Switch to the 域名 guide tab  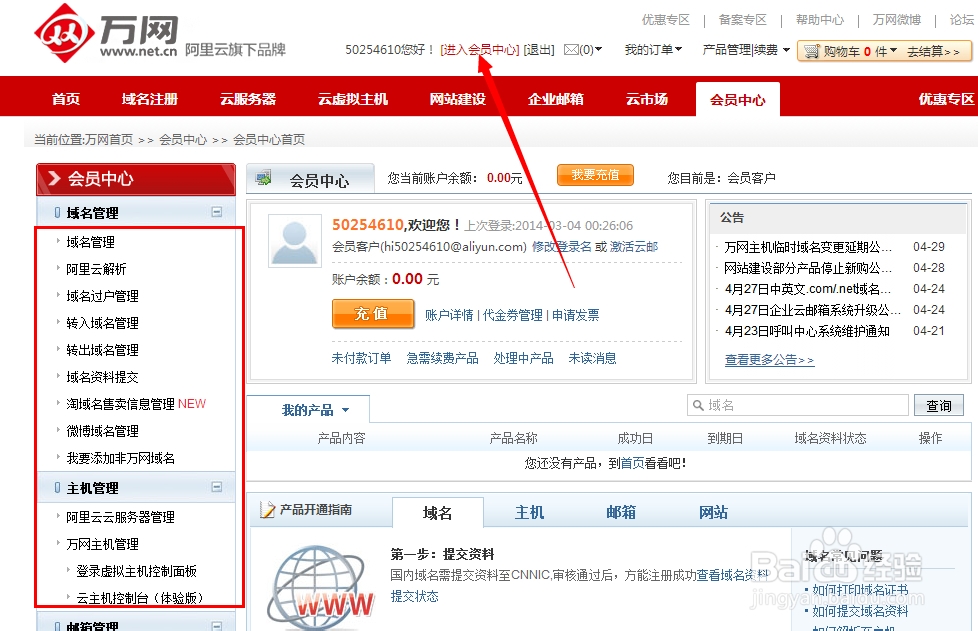click(x=437, y=513)
